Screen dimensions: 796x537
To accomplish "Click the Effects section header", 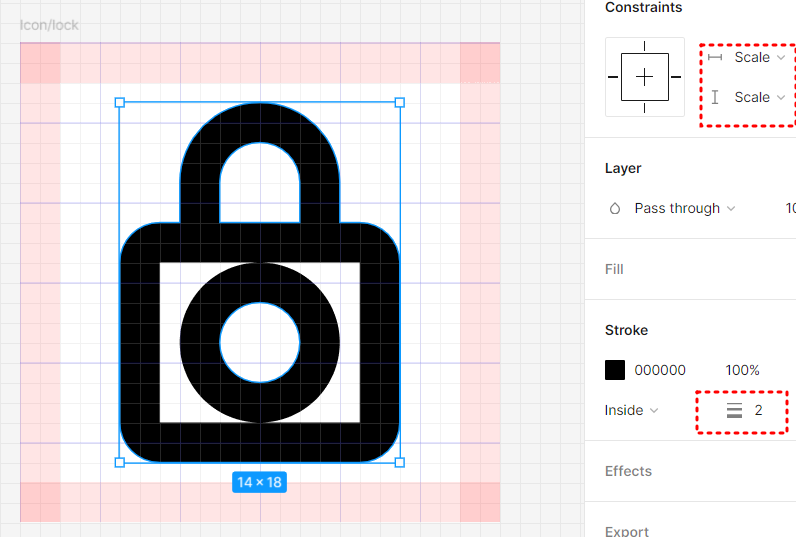I will click(x=628, y=471).
